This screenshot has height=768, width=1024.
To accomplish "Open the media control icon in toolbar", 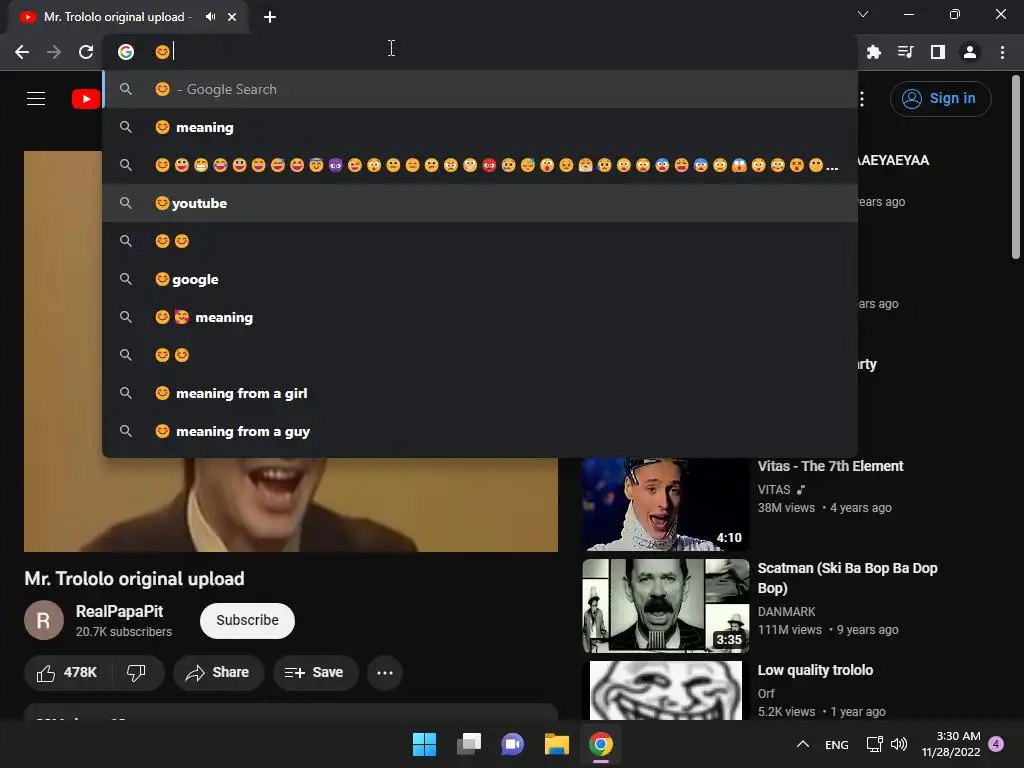I will tap(906, 52).
